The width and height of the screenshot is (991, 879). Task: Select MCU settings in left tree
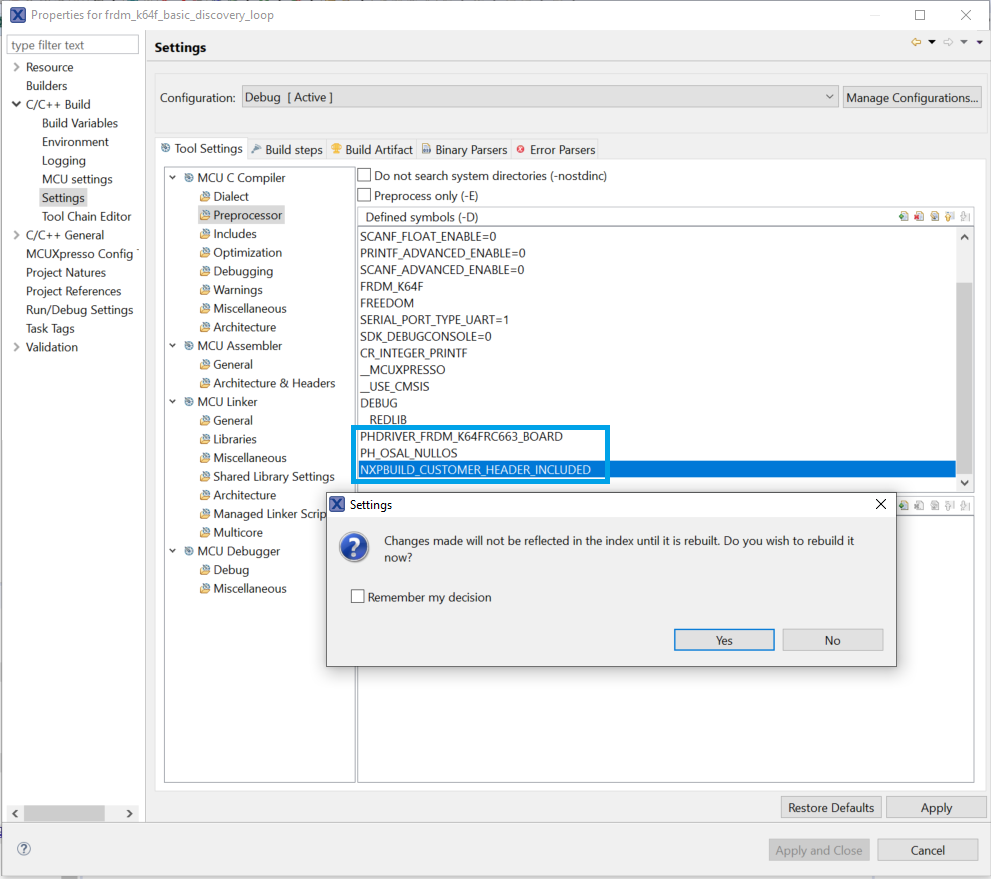[x=77, y=179]
